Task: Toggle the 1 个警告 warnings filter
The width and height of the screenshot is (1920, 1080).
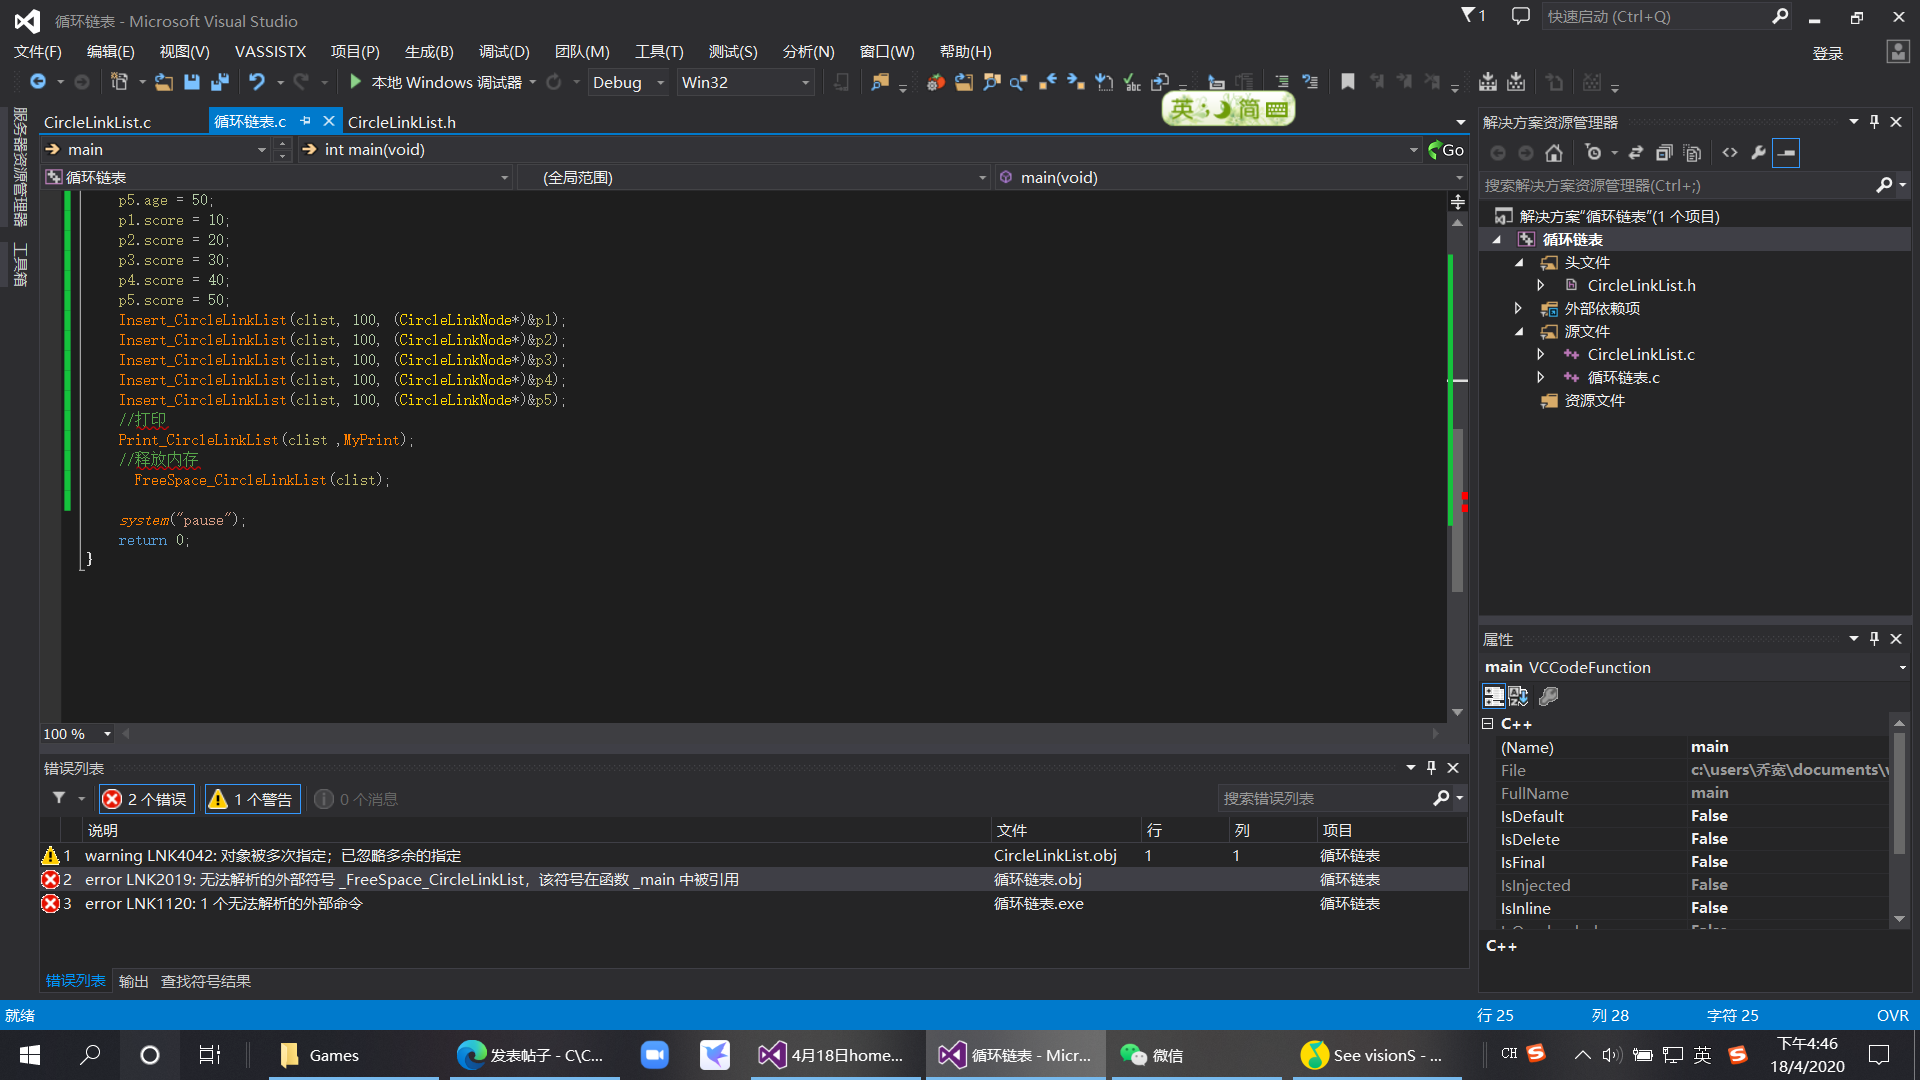Action: point(251,799)
